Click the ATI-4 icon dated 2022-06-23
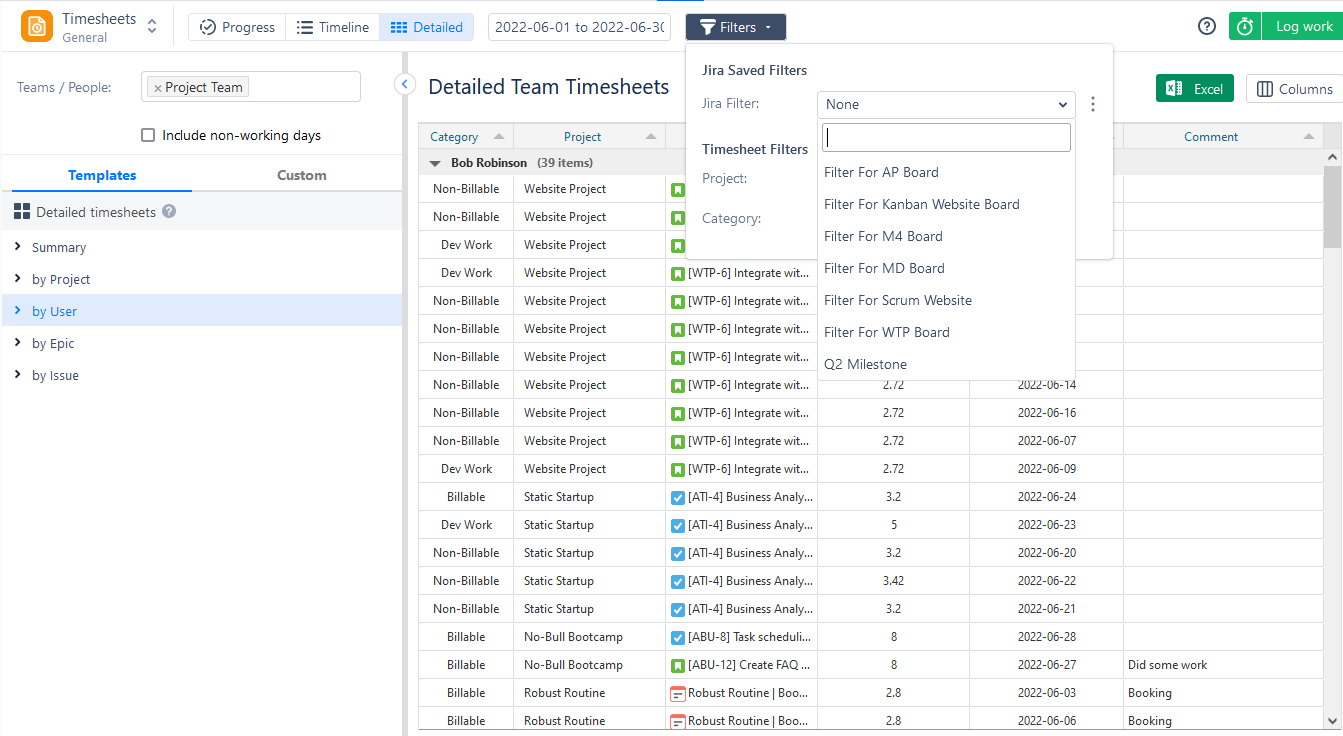1343x736 pixels. click(x=678, y=525)
